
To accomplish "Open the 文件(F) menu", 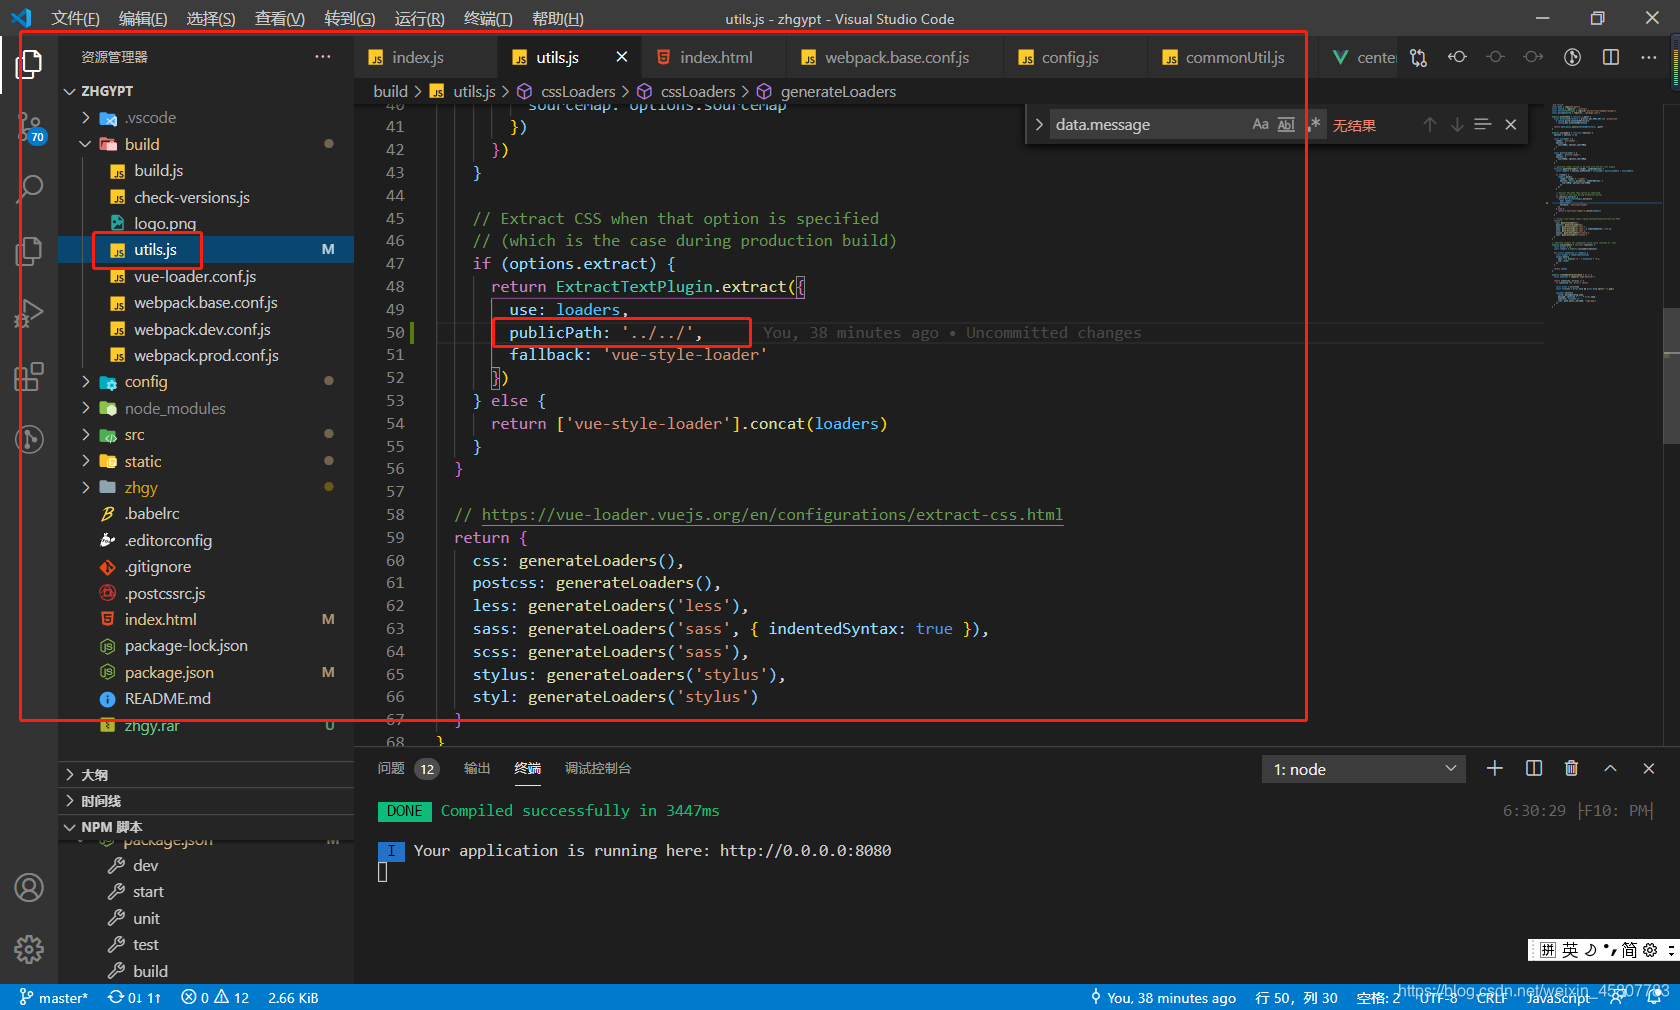I will 76,18.
